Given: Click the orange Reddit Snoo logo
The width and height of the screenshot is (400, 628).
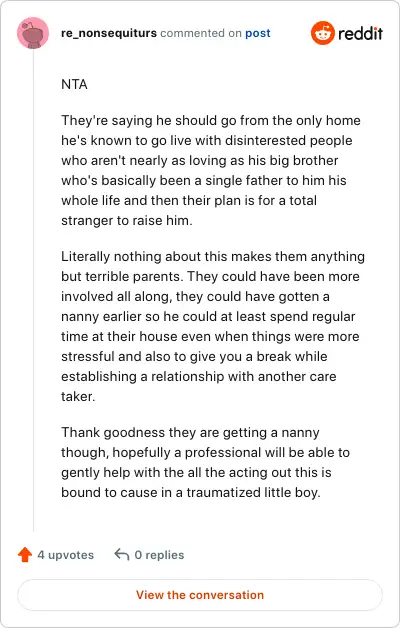Looking at the screenshot, I should point(322,33).
